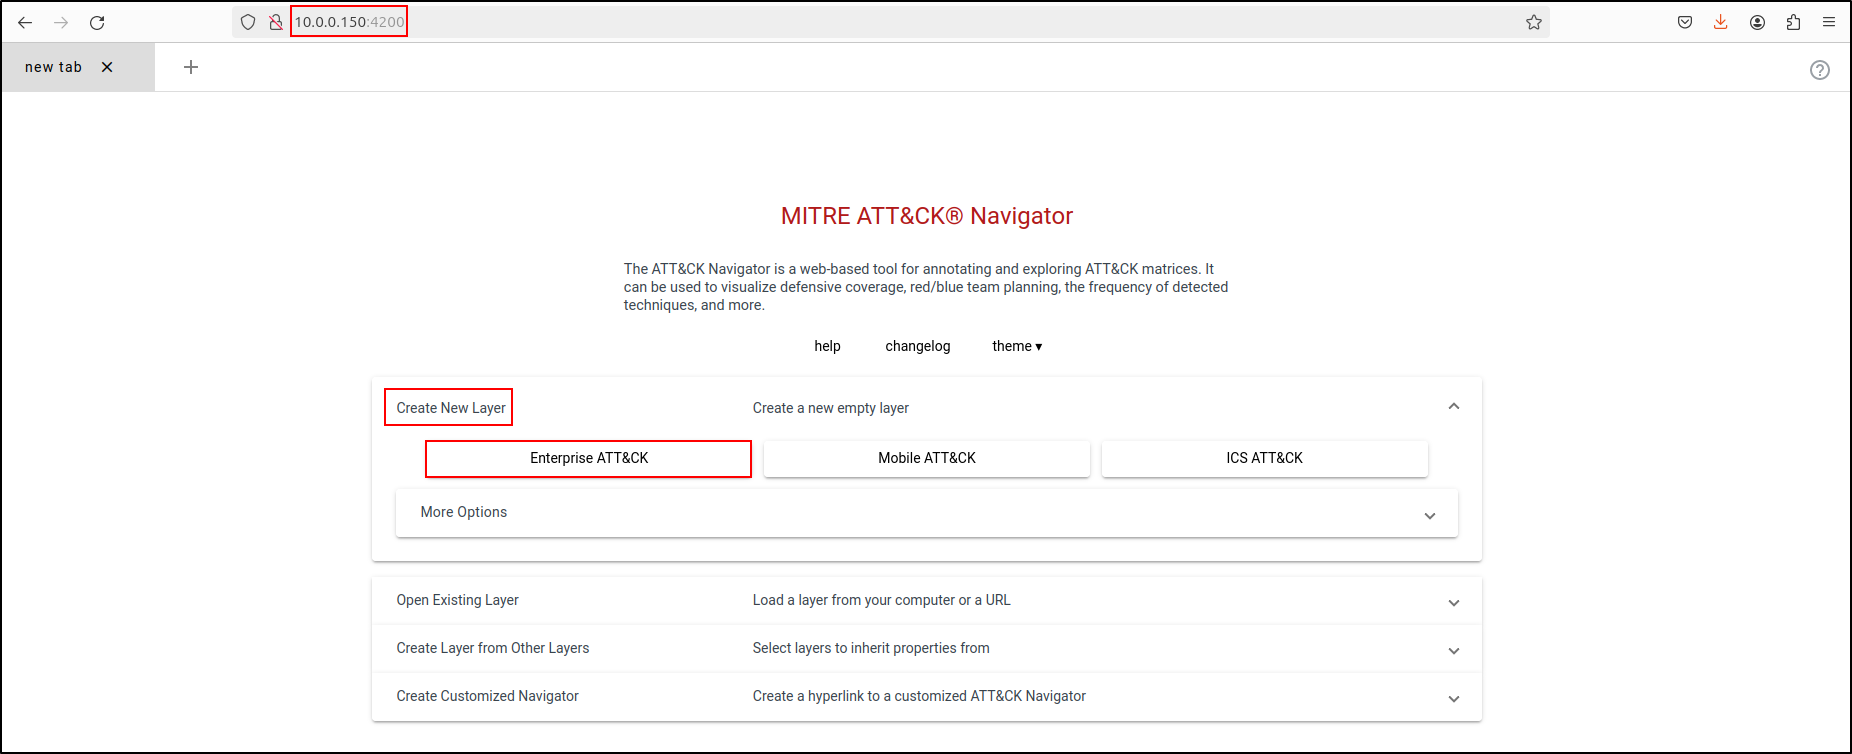Screen dimensions: 1852x754
Task: Click the MITRE ATT&CK® Navigator heading
Action: click(x=927, y=216)
